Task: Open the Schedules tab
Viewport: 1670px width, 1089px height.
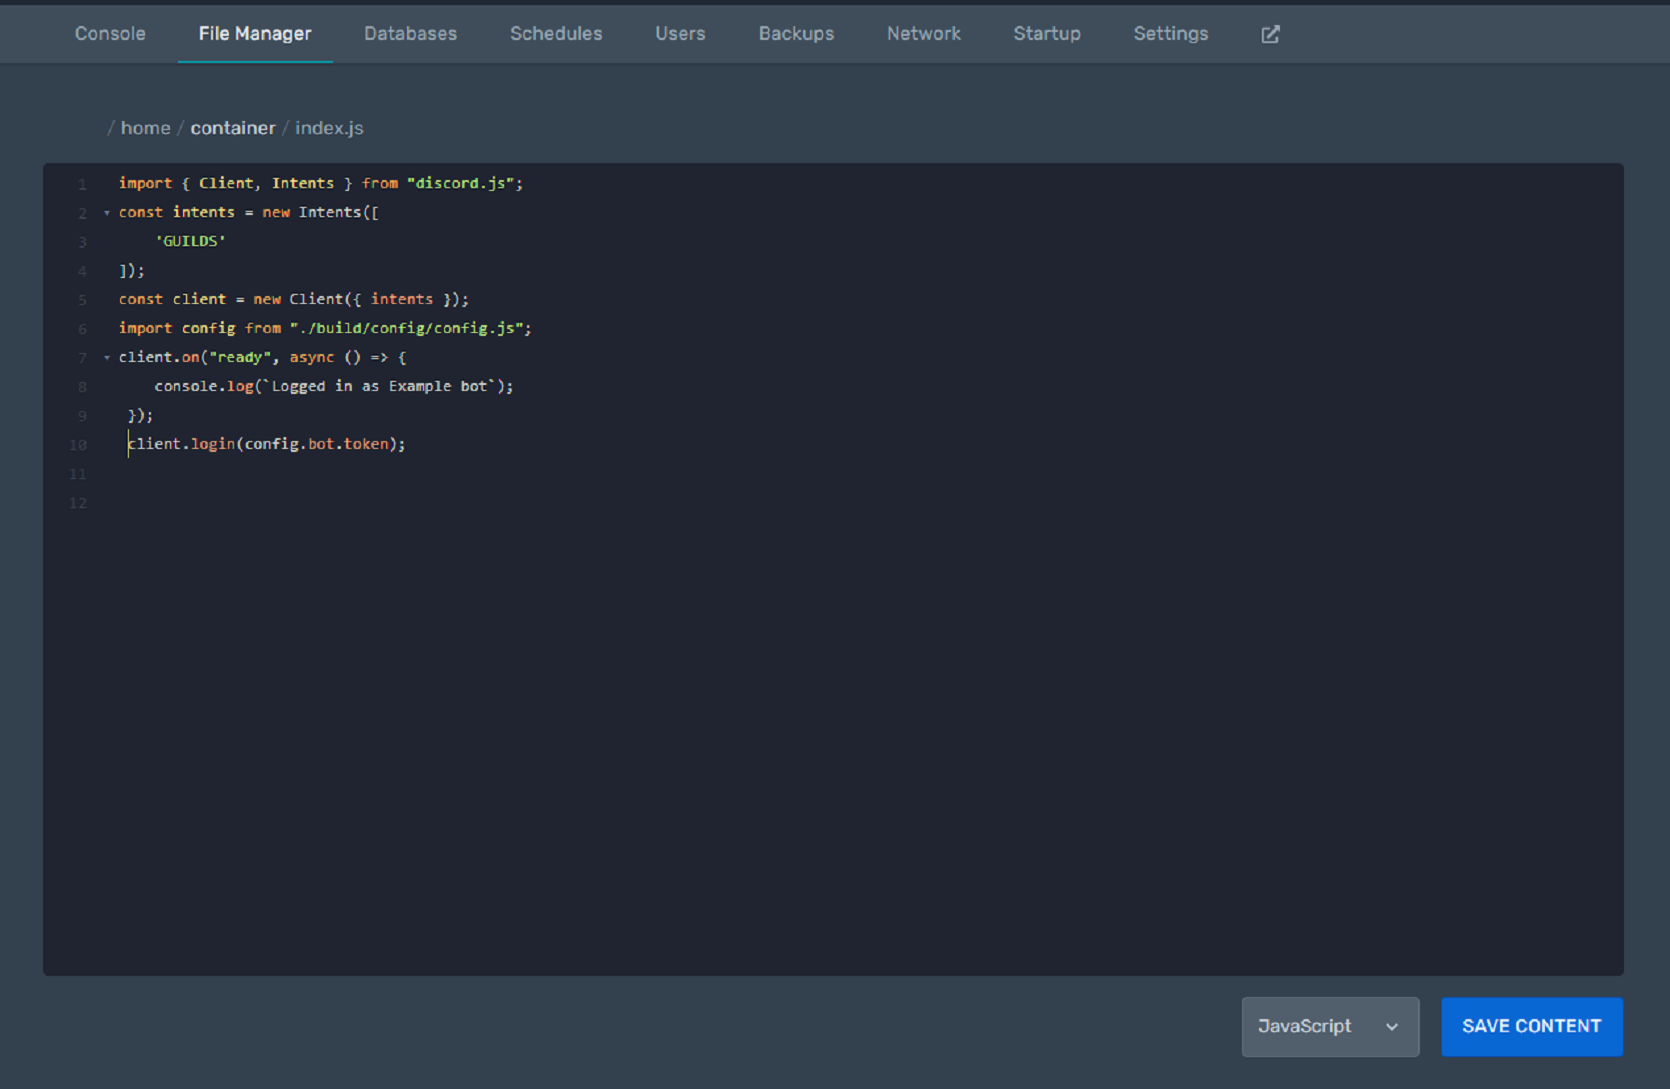Action: [x=556, y=33]
